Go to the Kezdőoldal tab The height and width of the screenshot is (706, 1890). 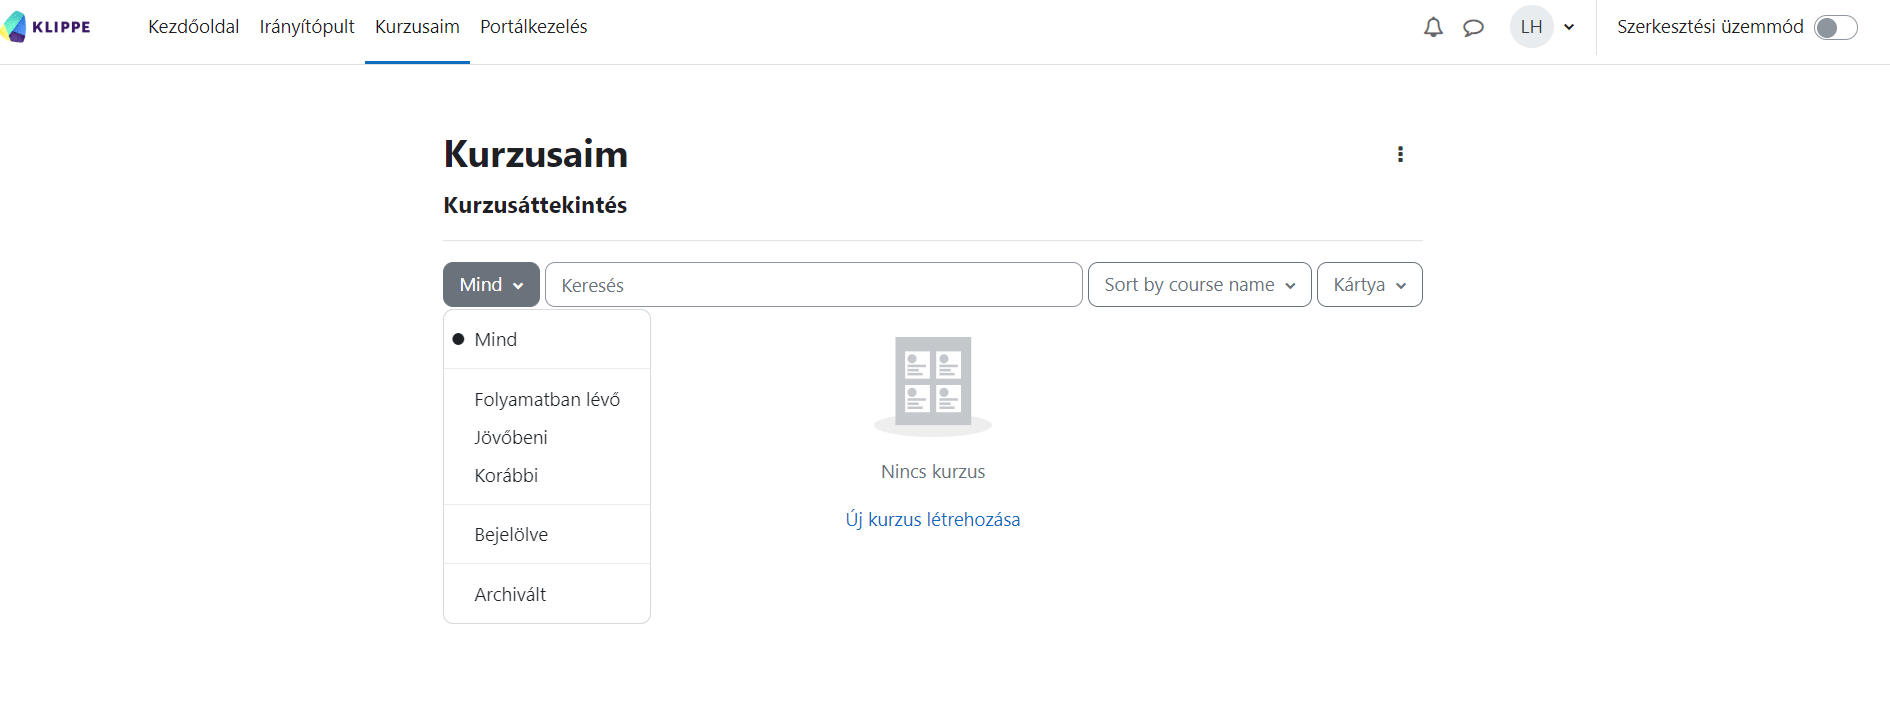(193, 27)
